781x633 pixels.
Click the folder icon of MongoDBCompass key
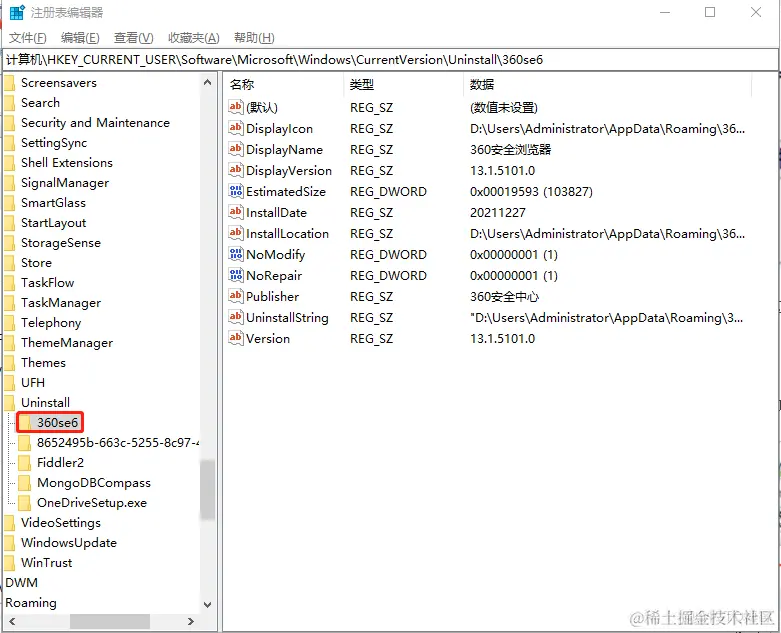[x=24, y=483]
